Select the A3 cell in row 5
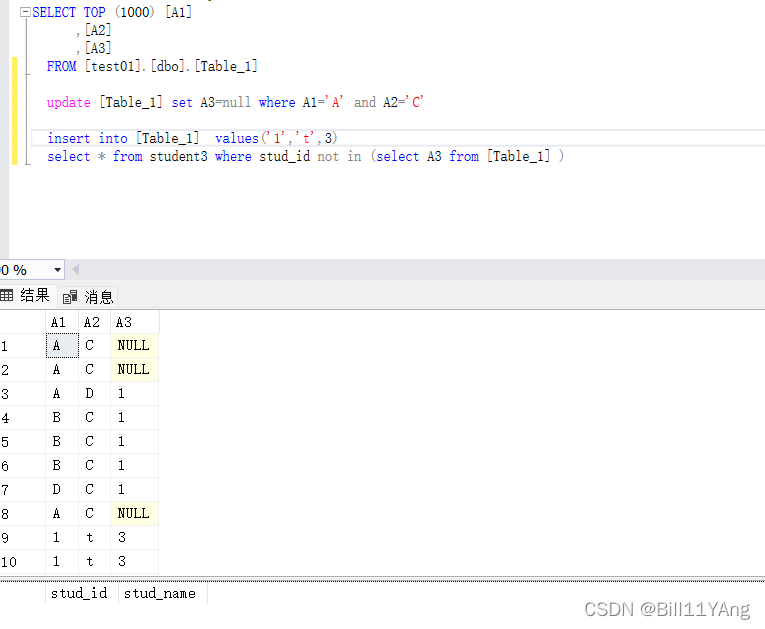This screenshot has width=765, height=629. pos(135,441)
